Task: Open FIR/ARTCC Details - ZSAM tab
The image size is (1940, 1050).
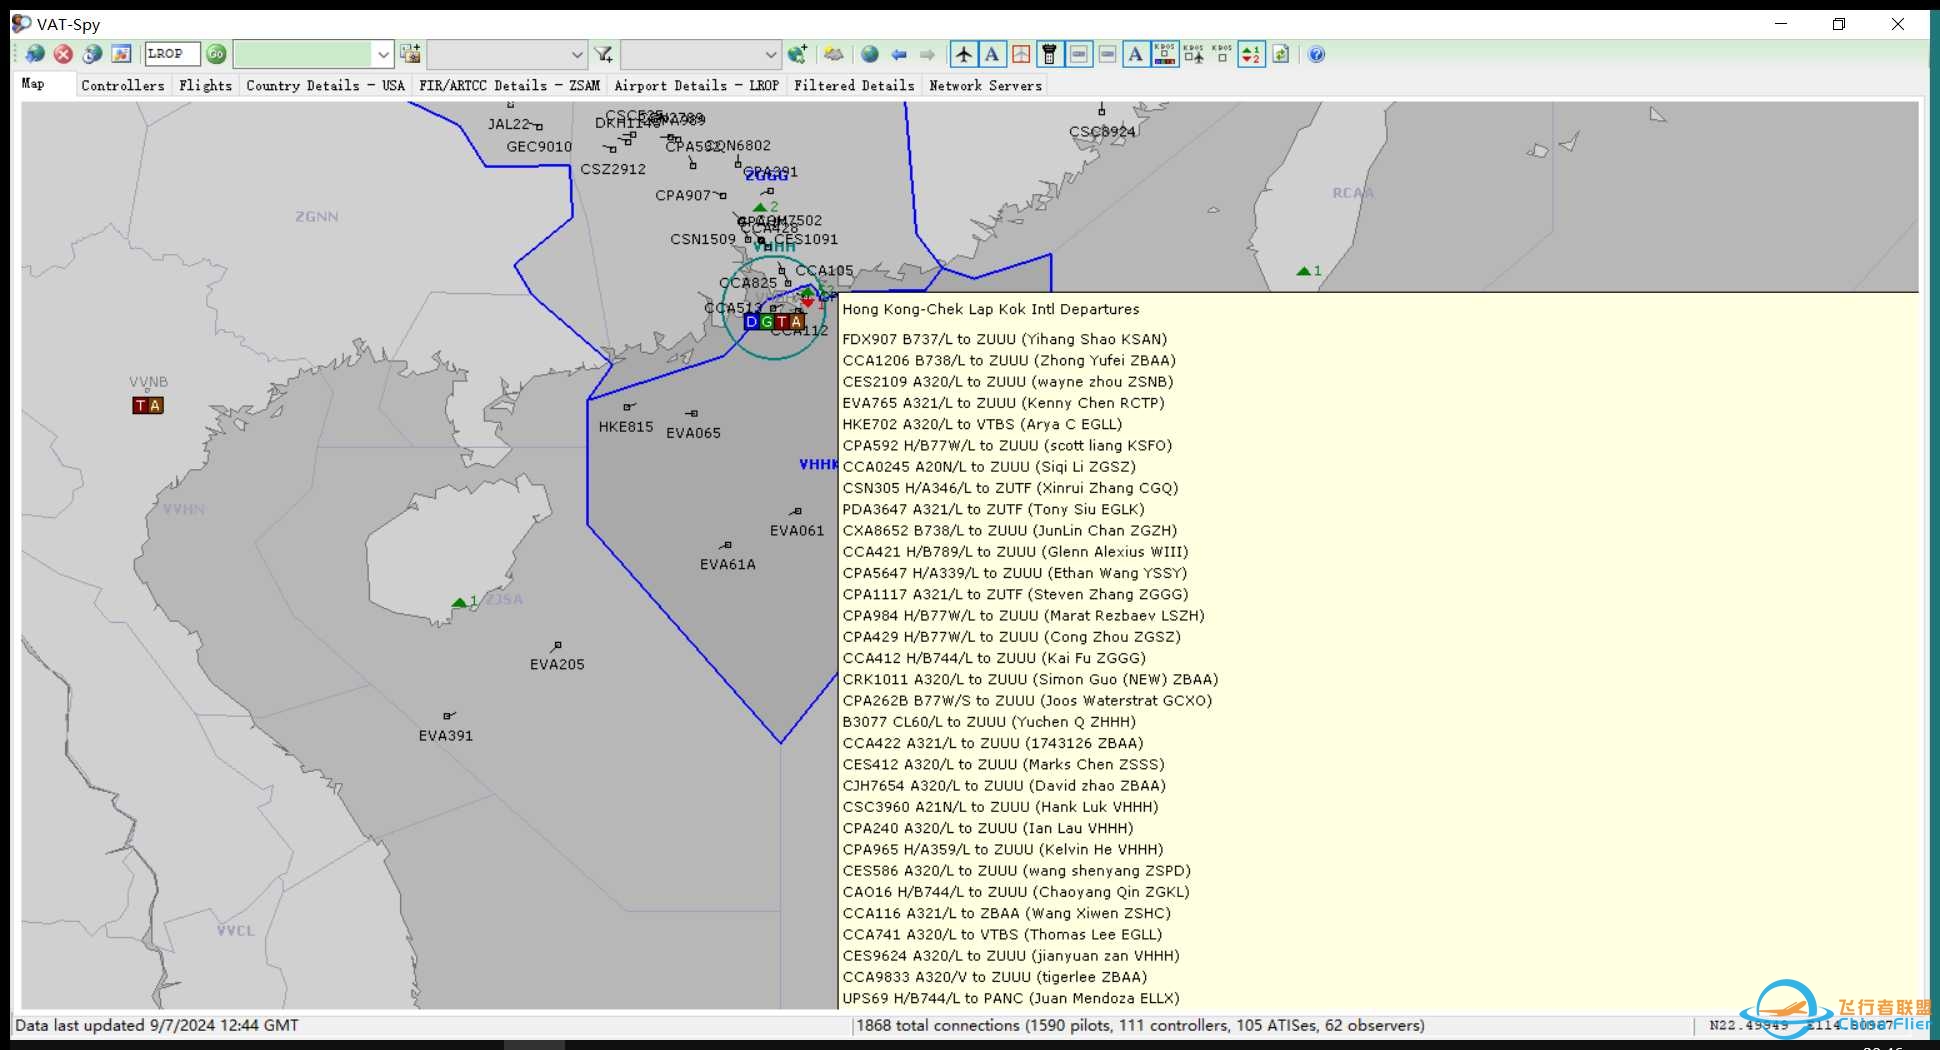Action: tap(509, 86)
